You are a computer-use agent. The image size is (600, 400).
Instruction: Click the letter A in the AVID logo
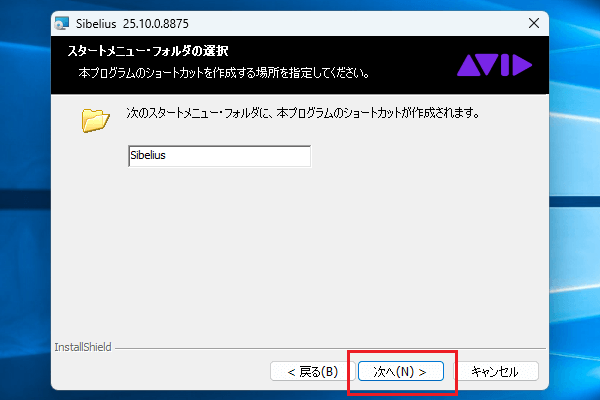coord(469,66)
